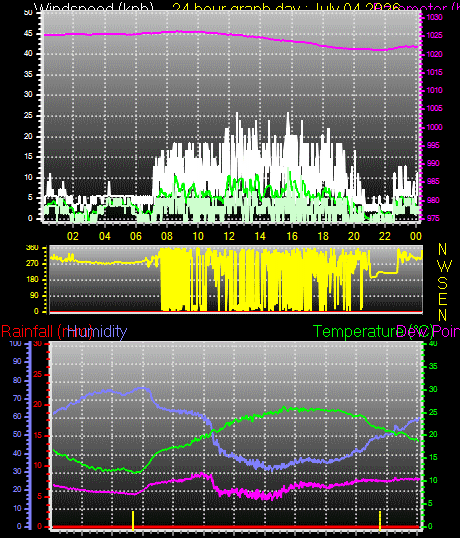The image size is (460, 538).
Task: Click the '1030' value on the barometer axis
Action: [434, 17]
